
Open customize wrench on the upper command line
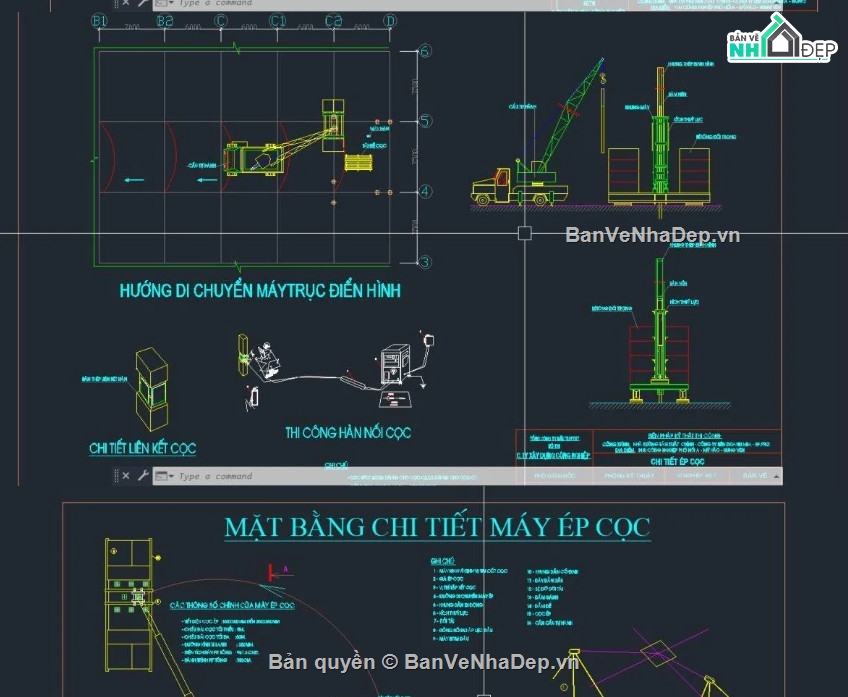(143, 3)
